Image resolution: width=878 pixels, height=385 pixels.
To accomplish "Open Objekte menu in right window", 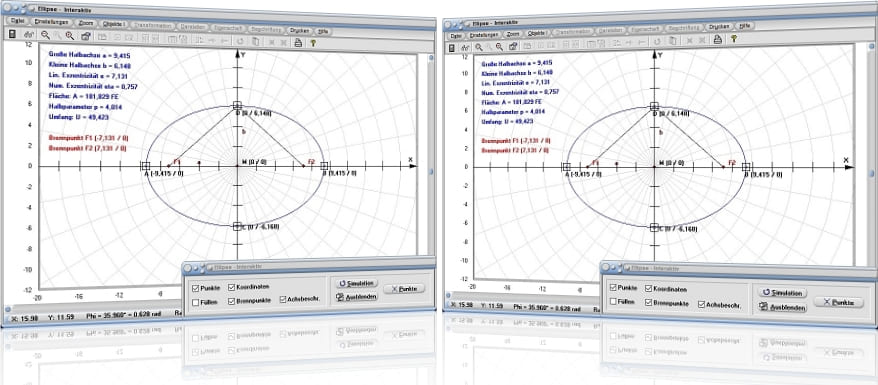I will click(x=538, y=32).
